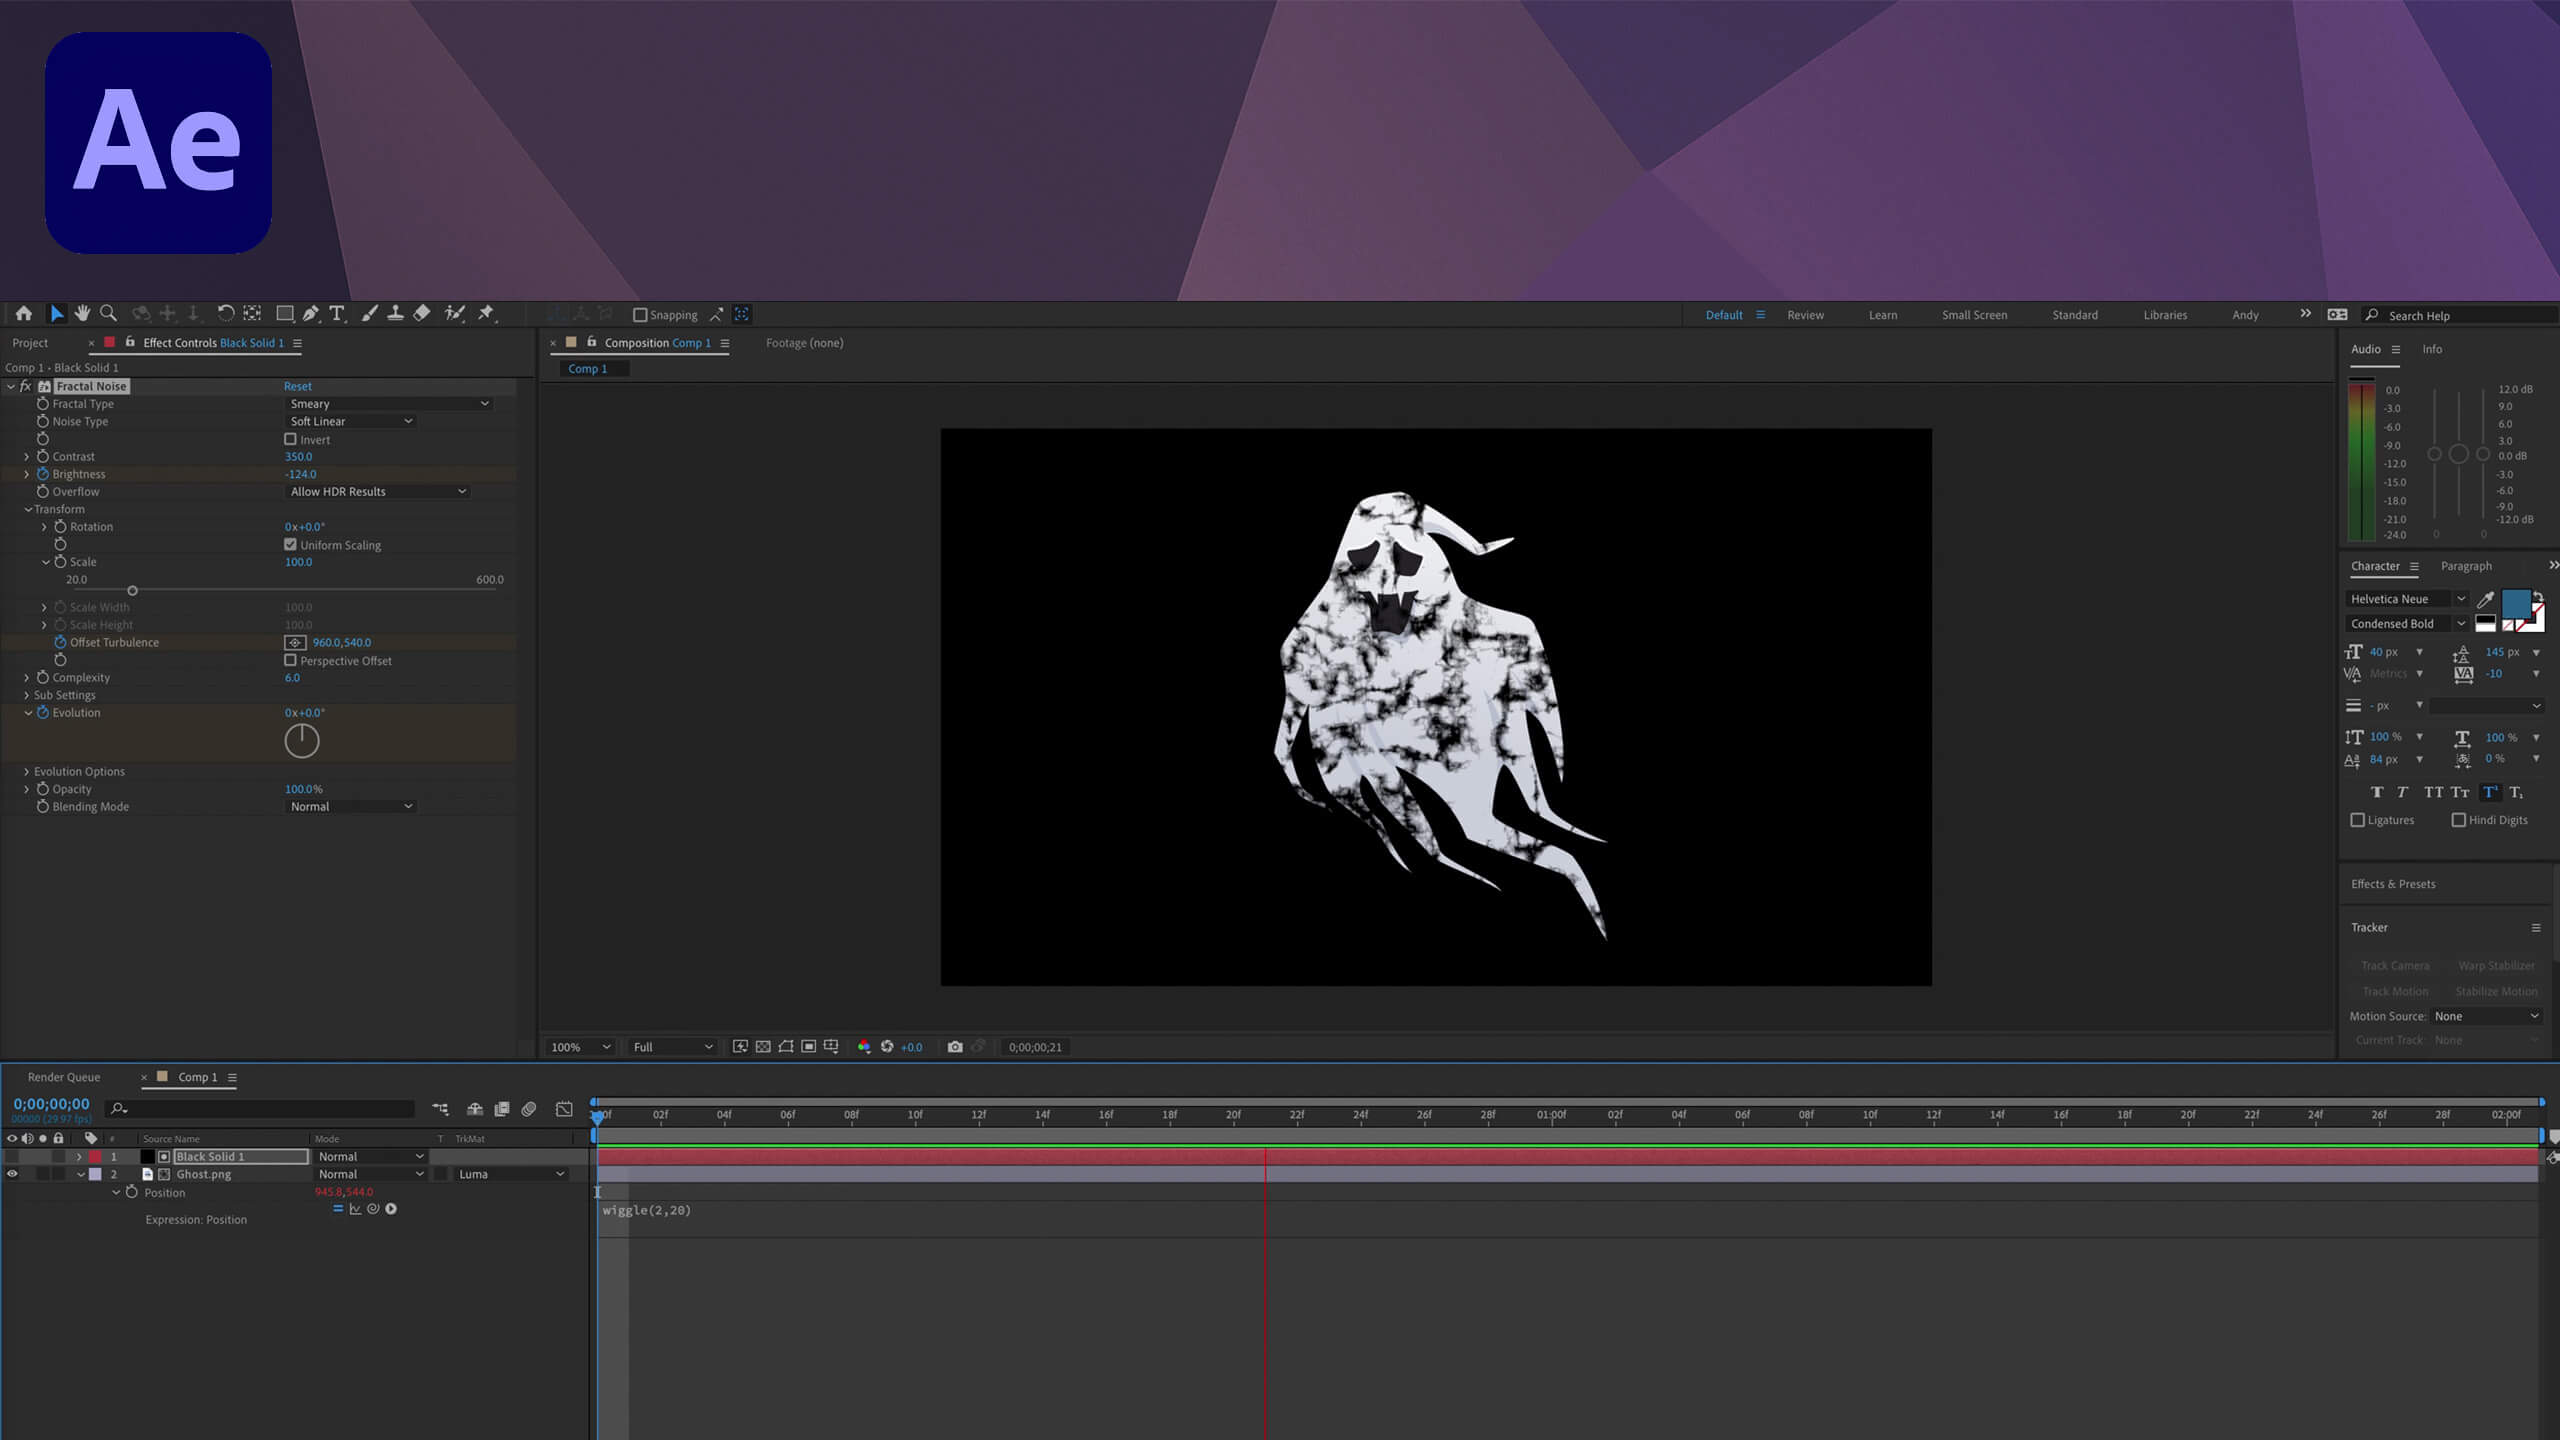Click the Reset link for Fractal Noise
Viewport: 2560px width, 1440px height.
point(297,386)
